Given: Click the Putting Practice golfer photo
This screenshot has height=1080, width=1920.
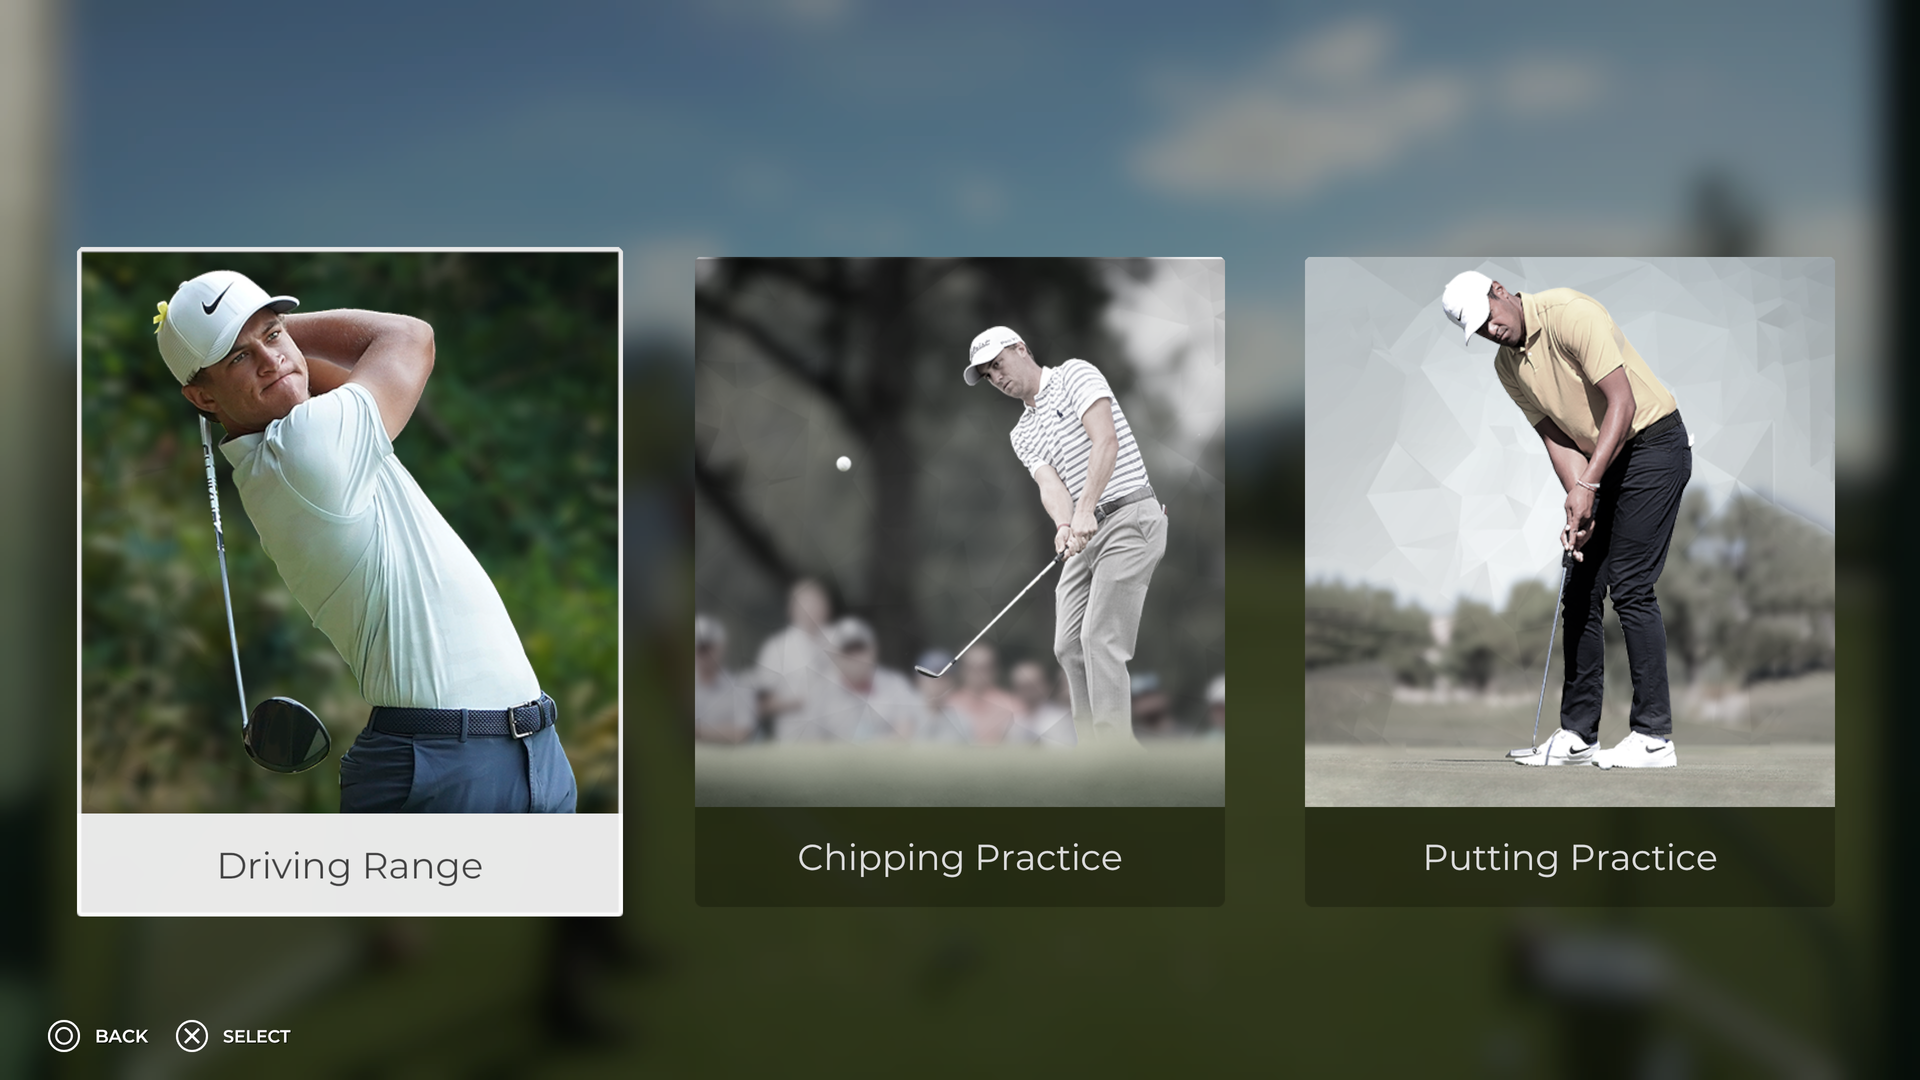Looking at the screenshot, I should [1570, 532].
